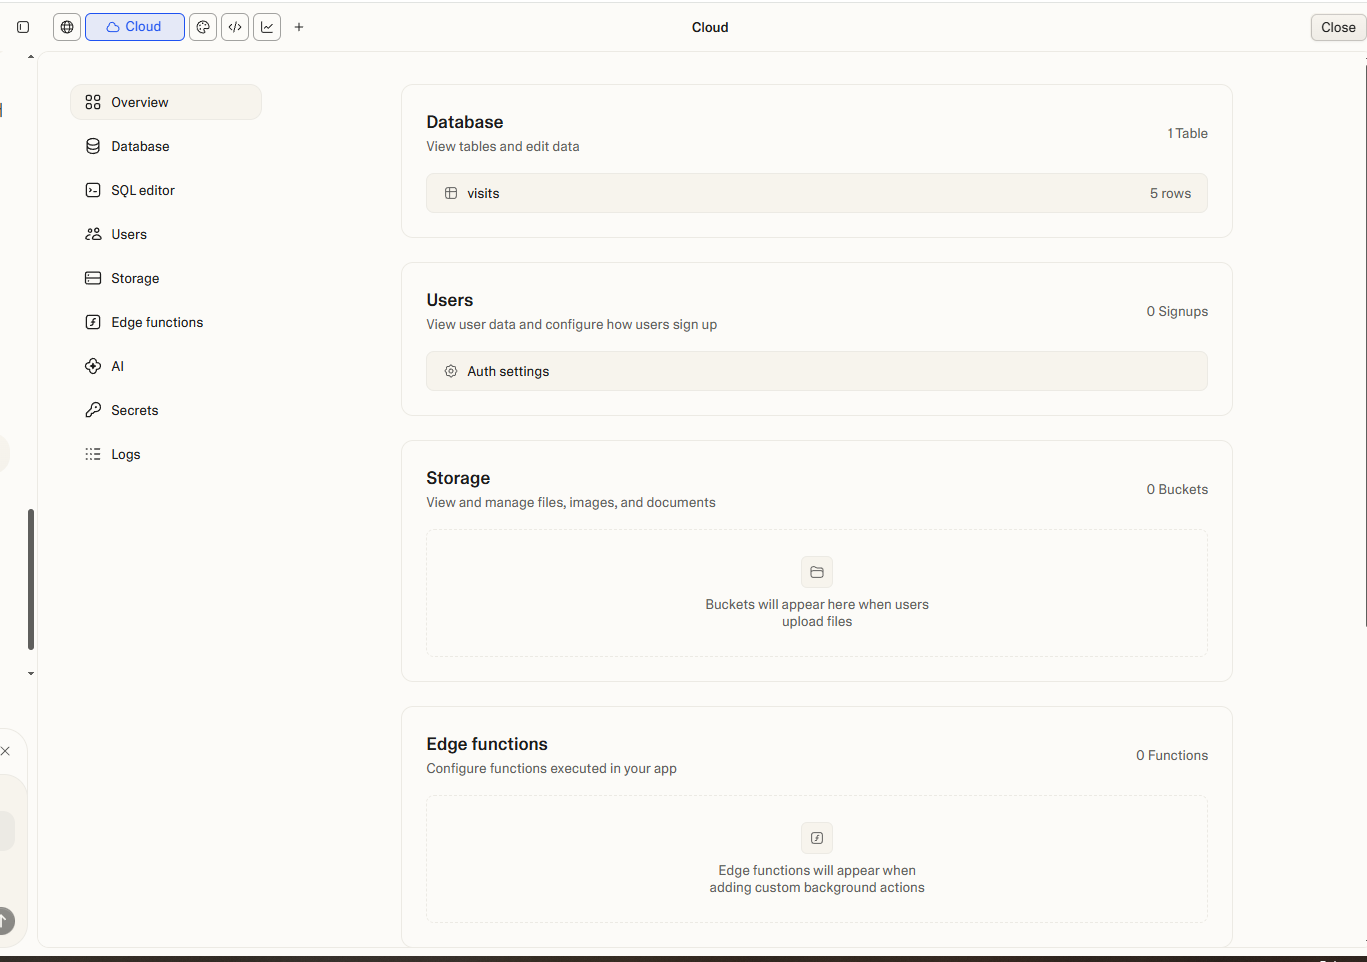The height and width of the screenshot is (962, 1367).
Task: Click the "1 Table" count
Action: coord(1187,133)
